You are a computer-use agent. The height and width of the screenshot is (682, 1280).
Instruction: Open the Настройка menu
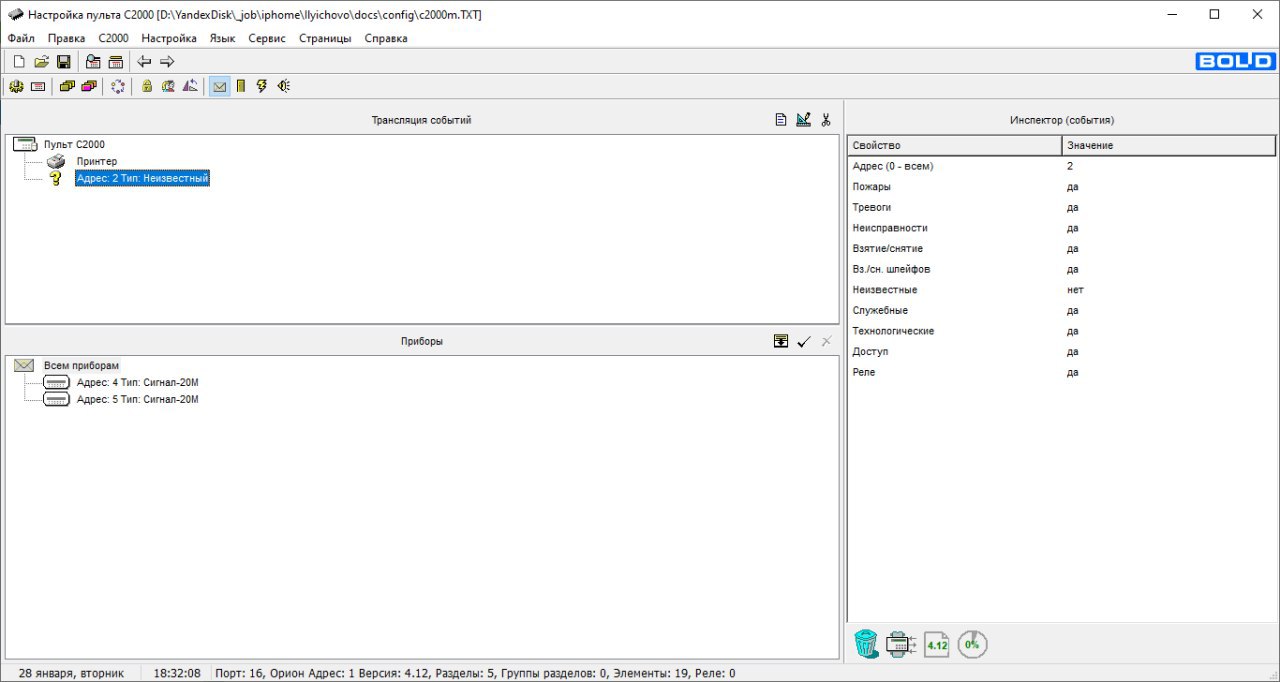(x=169, y=38)
